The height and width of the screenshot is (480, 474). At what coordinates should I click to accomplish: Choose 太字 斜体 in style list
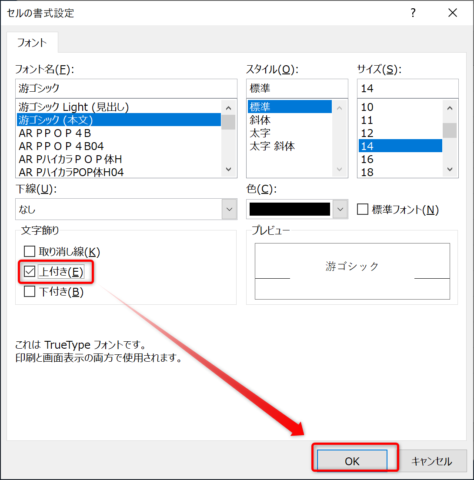tap(272, 146)
